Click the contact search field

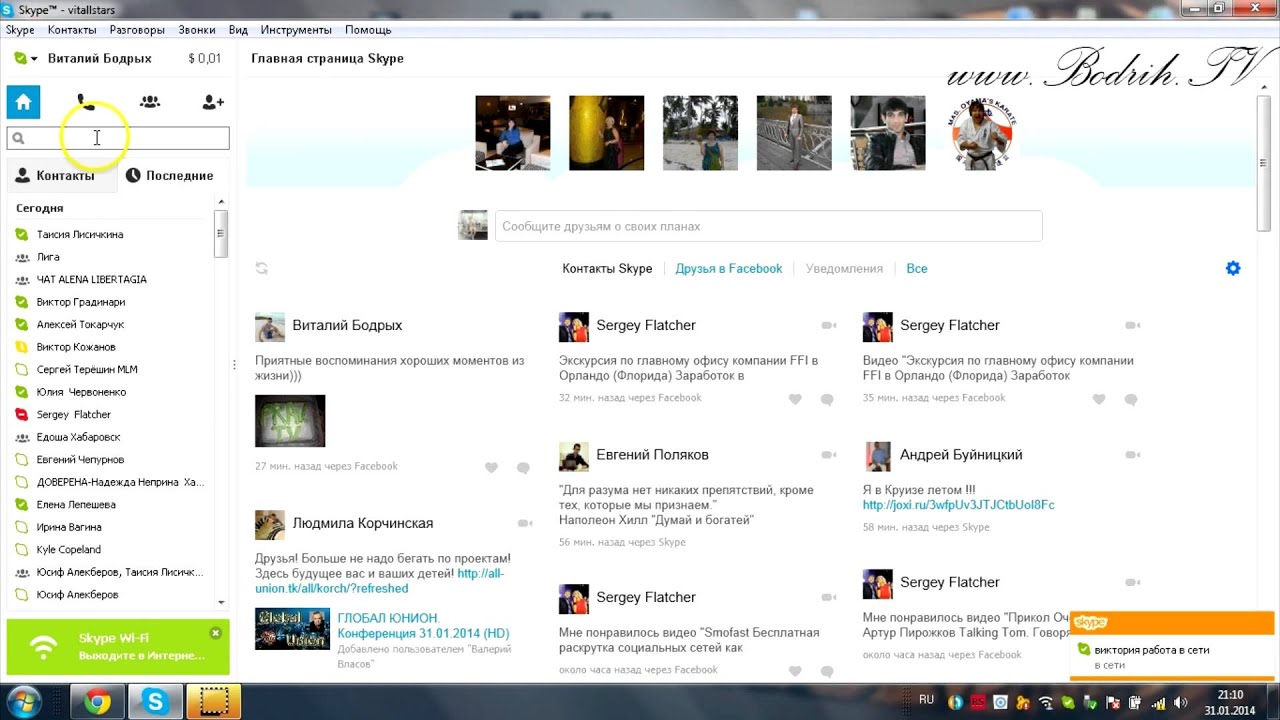click(118, 138)
